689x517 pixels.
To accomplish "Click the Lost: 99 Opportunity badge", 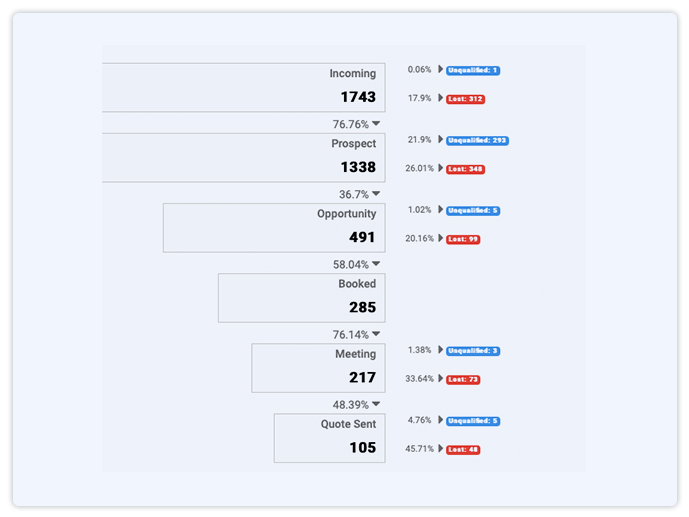I will pyautogui.click(x=463, y=239).
